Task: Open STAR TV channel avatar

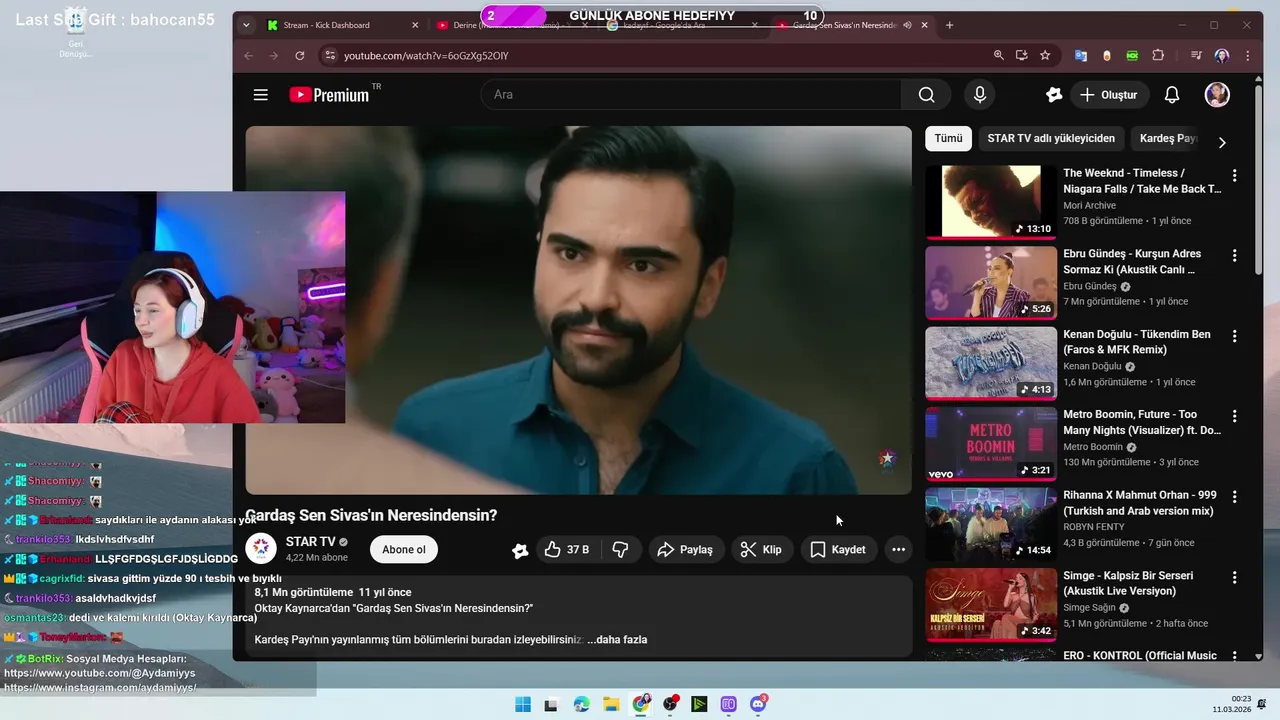Action: point(261,549)
